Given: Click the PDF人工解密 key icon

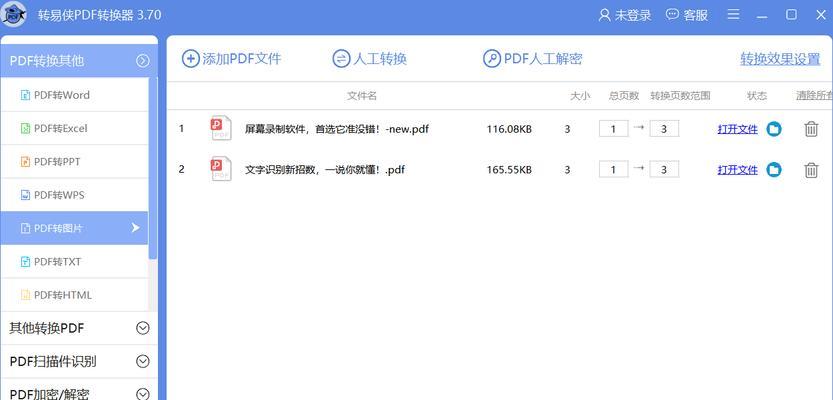Looking at the screenshot, I should point(492,58).
